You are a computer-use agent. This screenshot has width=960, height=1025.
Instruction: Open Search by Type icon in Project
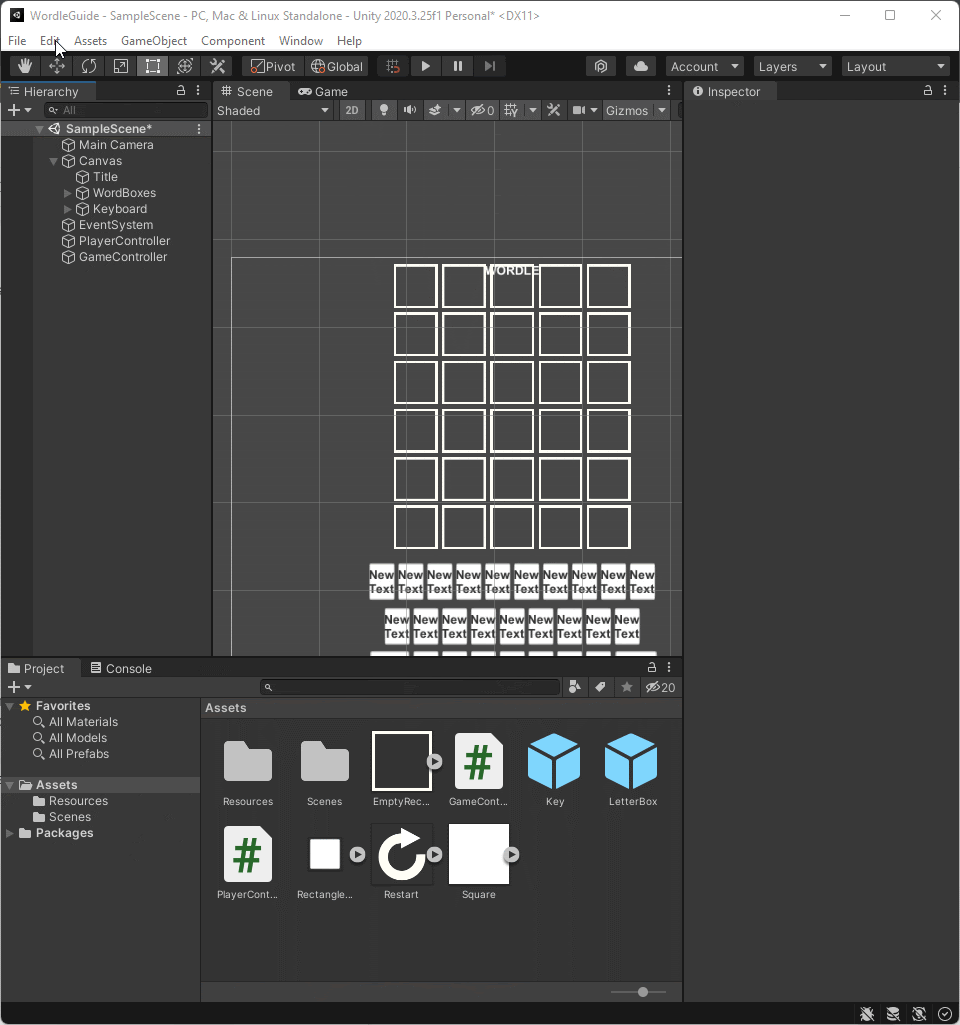click(574, 687)
